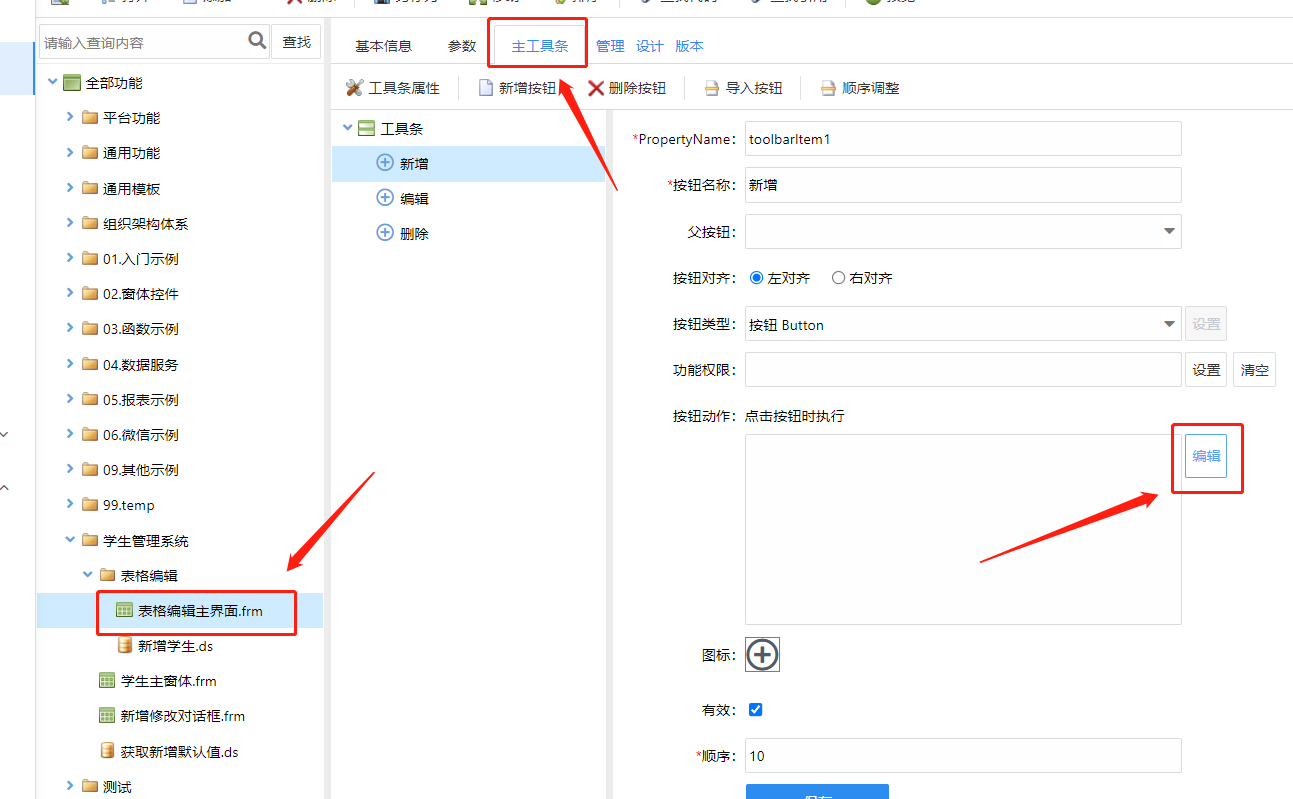Click the 顺序调整 toolbar icon
Image resolution: width=1293 pixels, height=799 pixels.
click(x=828, y=88)
